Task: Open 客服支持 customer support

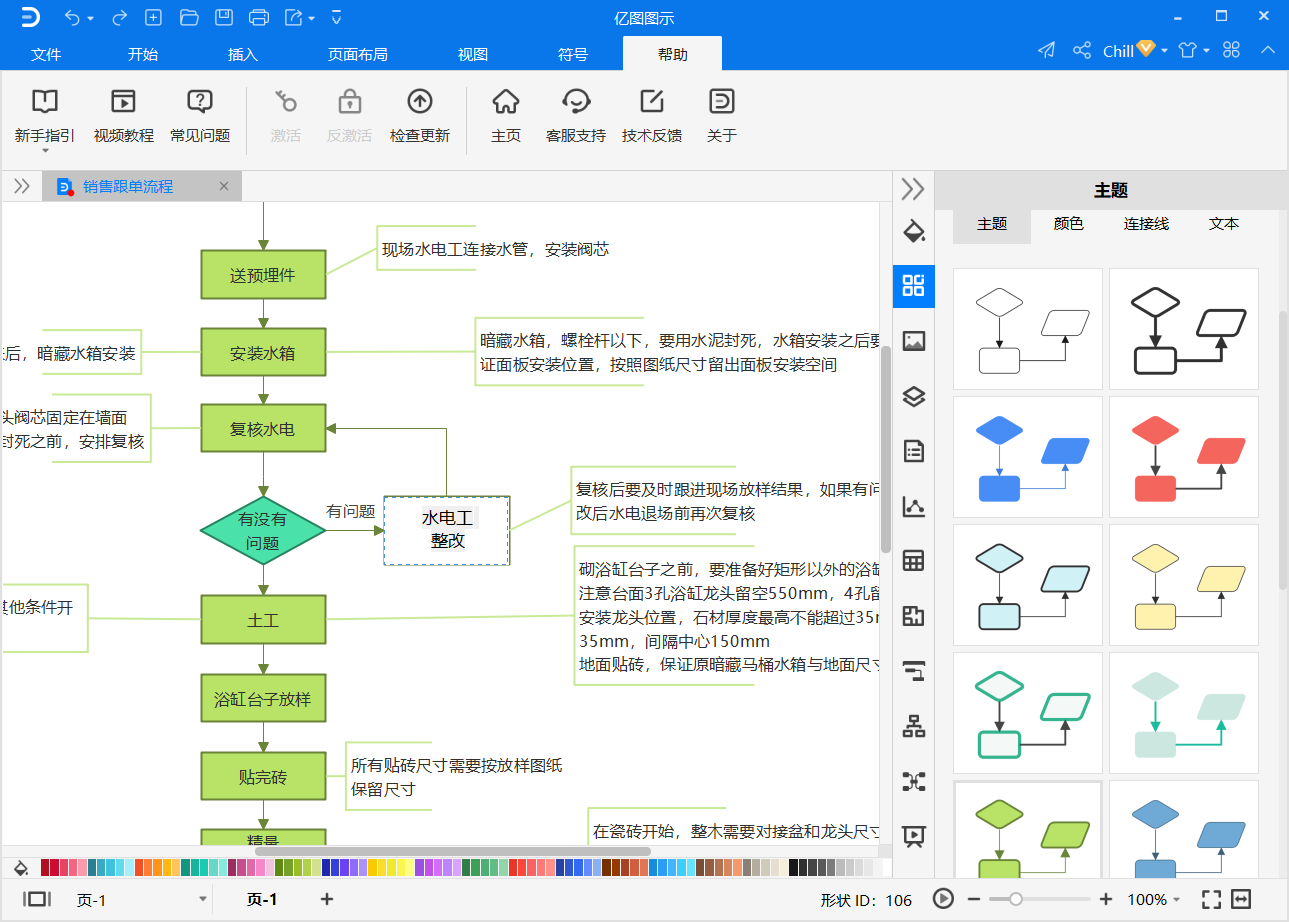Action: tap(575, 101)
